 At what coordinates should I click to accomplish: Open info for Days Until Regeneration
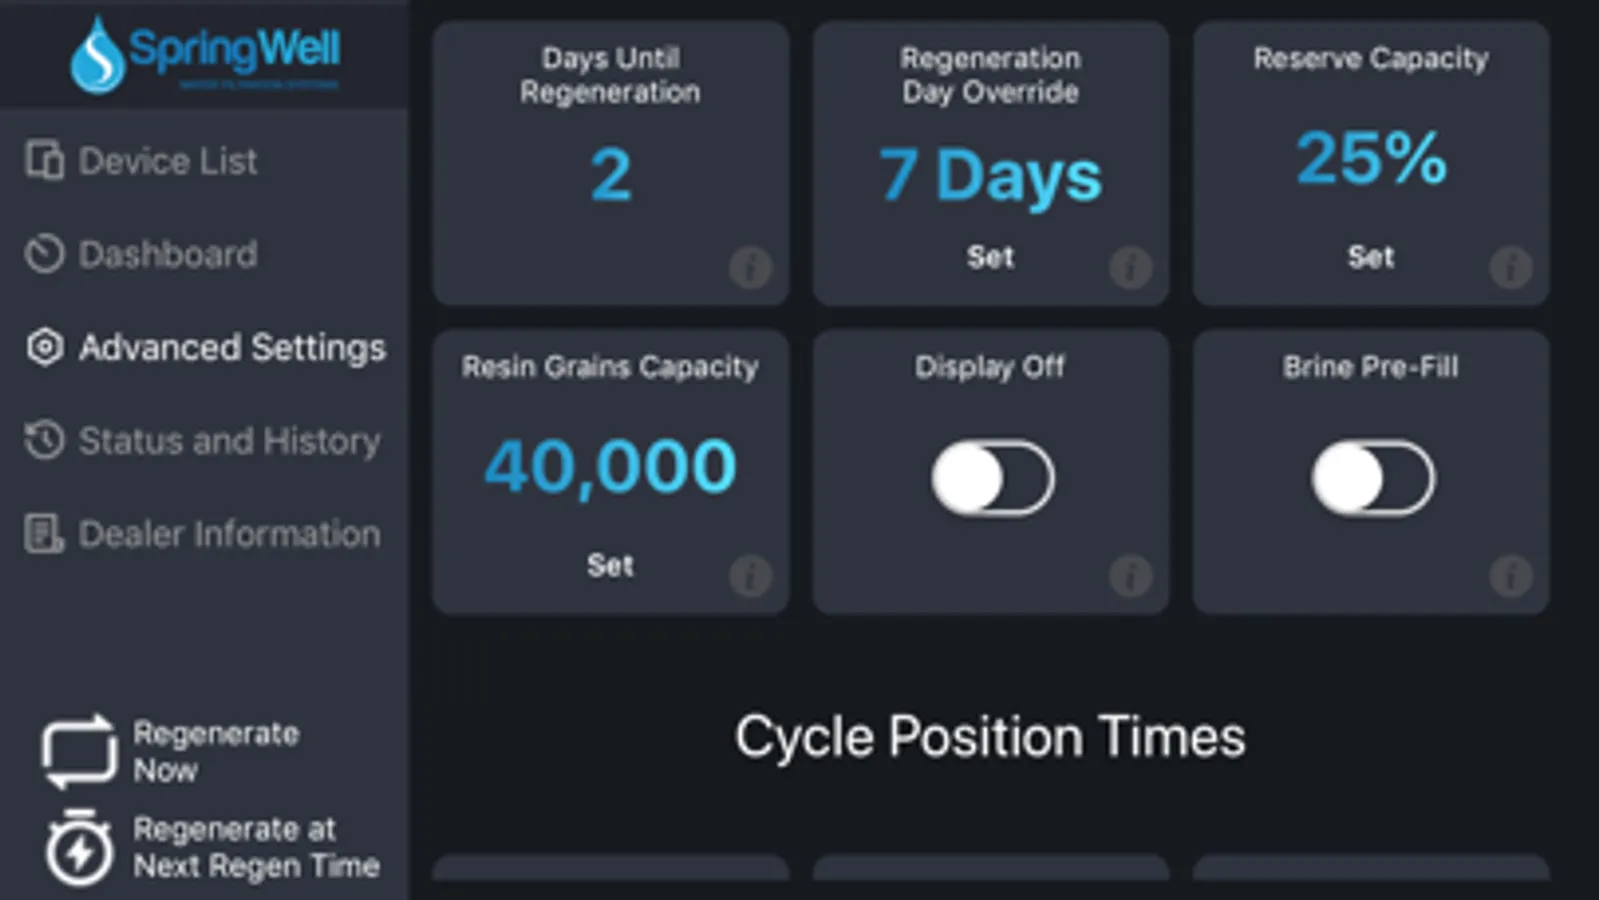(x=750, y=267)
